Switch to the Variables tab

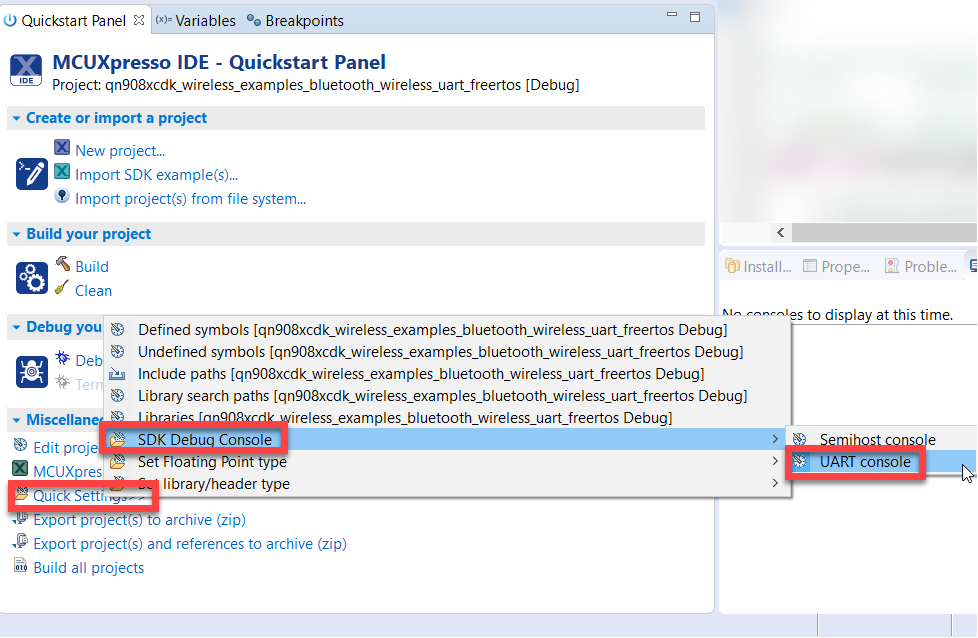coord(196,21)
